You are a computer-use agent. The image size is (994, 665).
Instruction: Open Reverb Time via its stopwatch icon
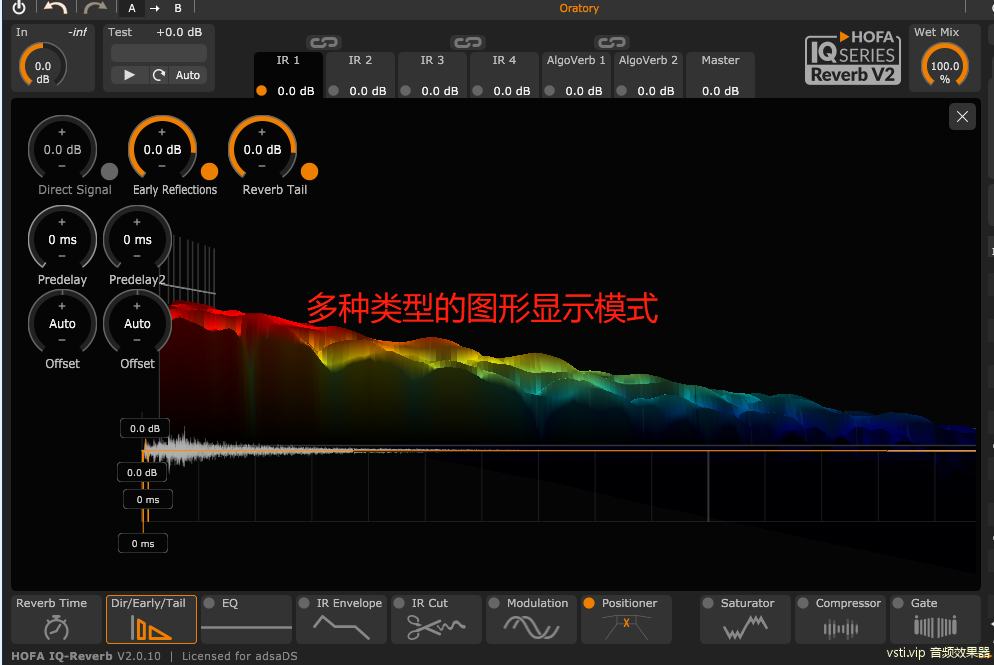coord(56,628)
